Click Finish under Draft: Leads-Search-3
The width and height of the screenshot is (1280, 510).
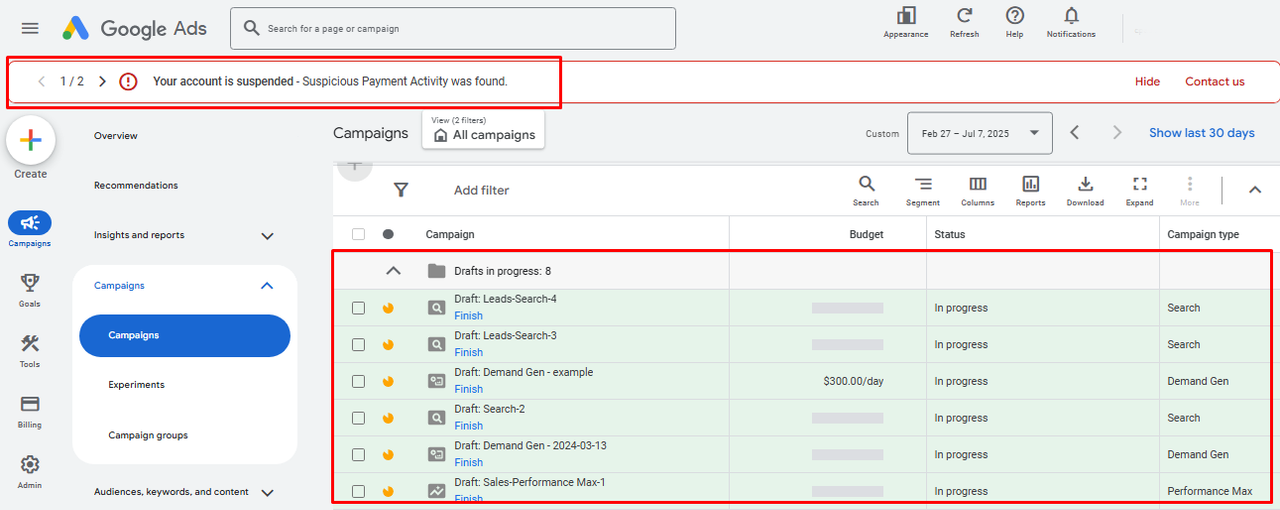468,352
